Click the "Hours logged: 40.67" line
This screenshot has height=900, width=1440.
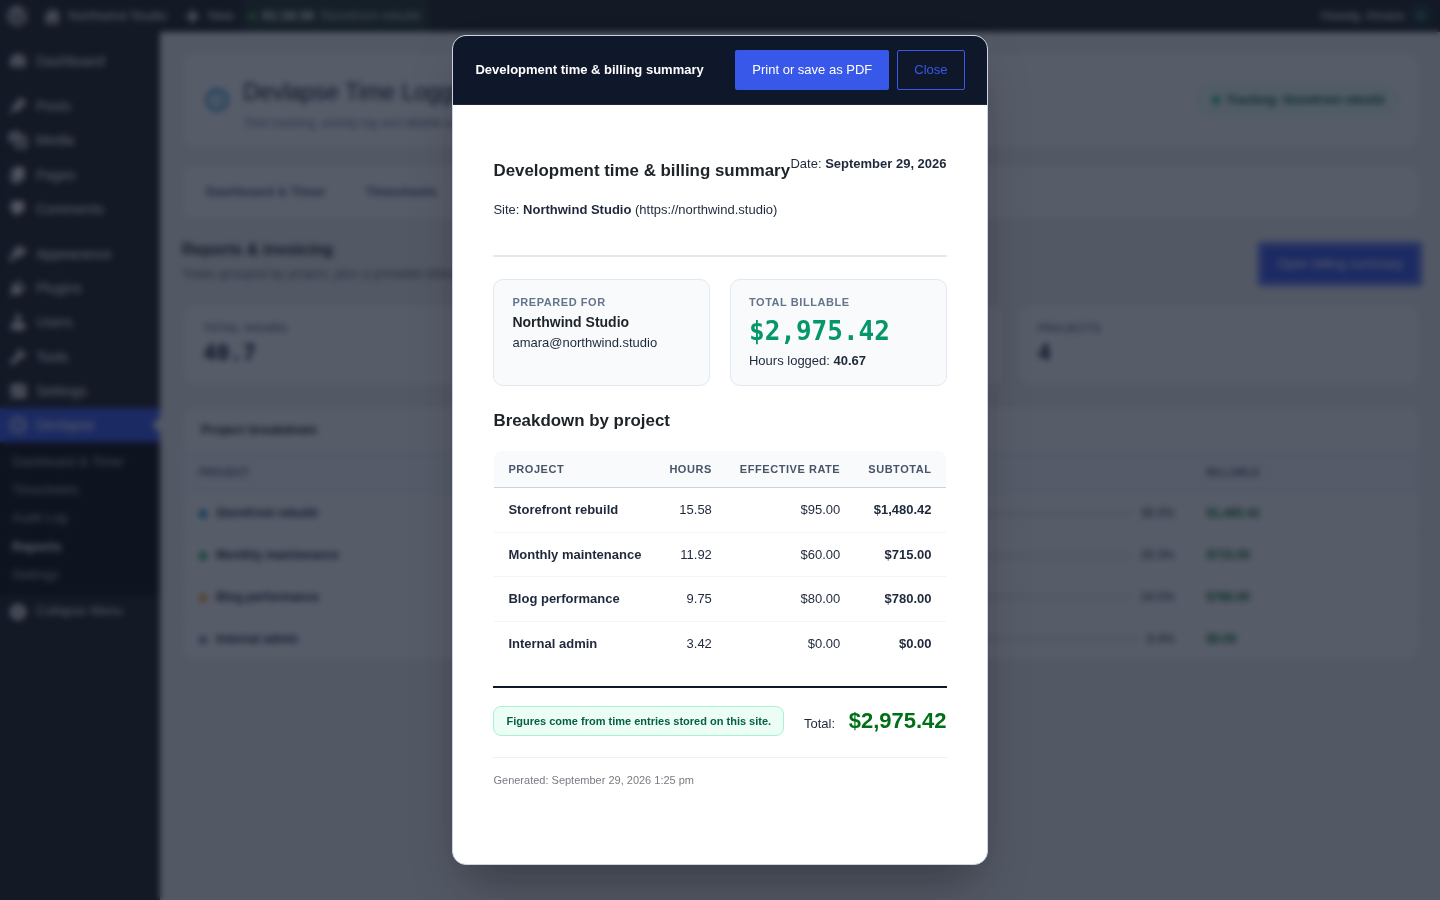coord(807,361)
